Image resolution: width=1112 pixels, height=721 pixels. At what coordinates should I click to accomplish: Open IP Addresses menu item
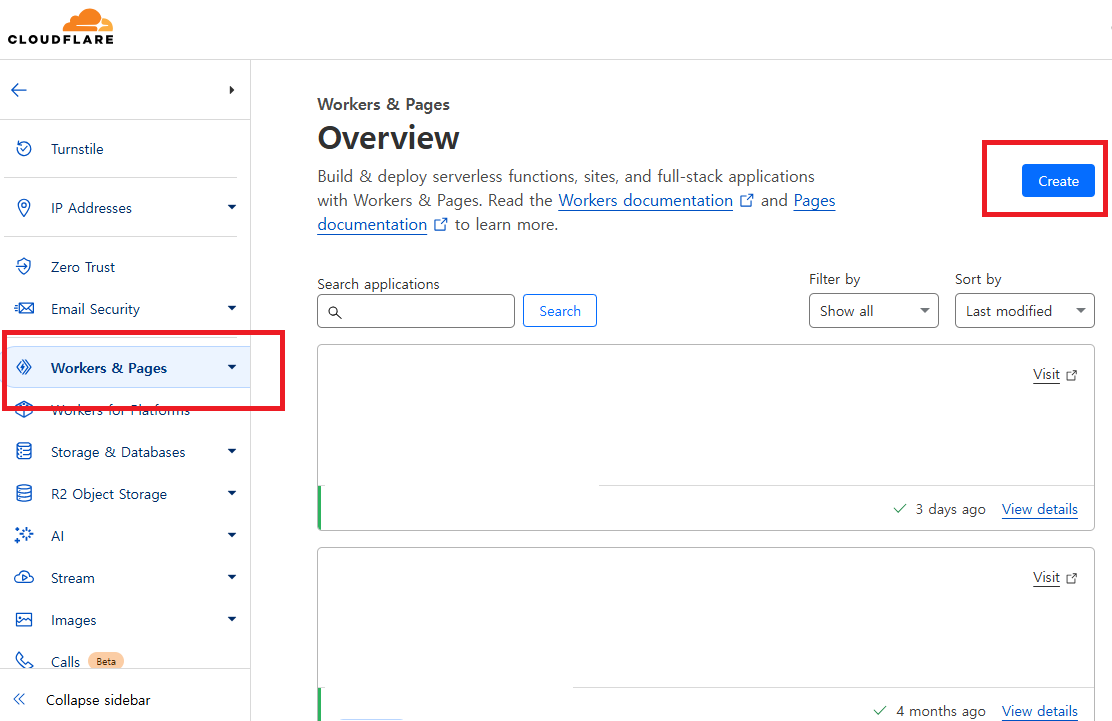pos(91,208)
